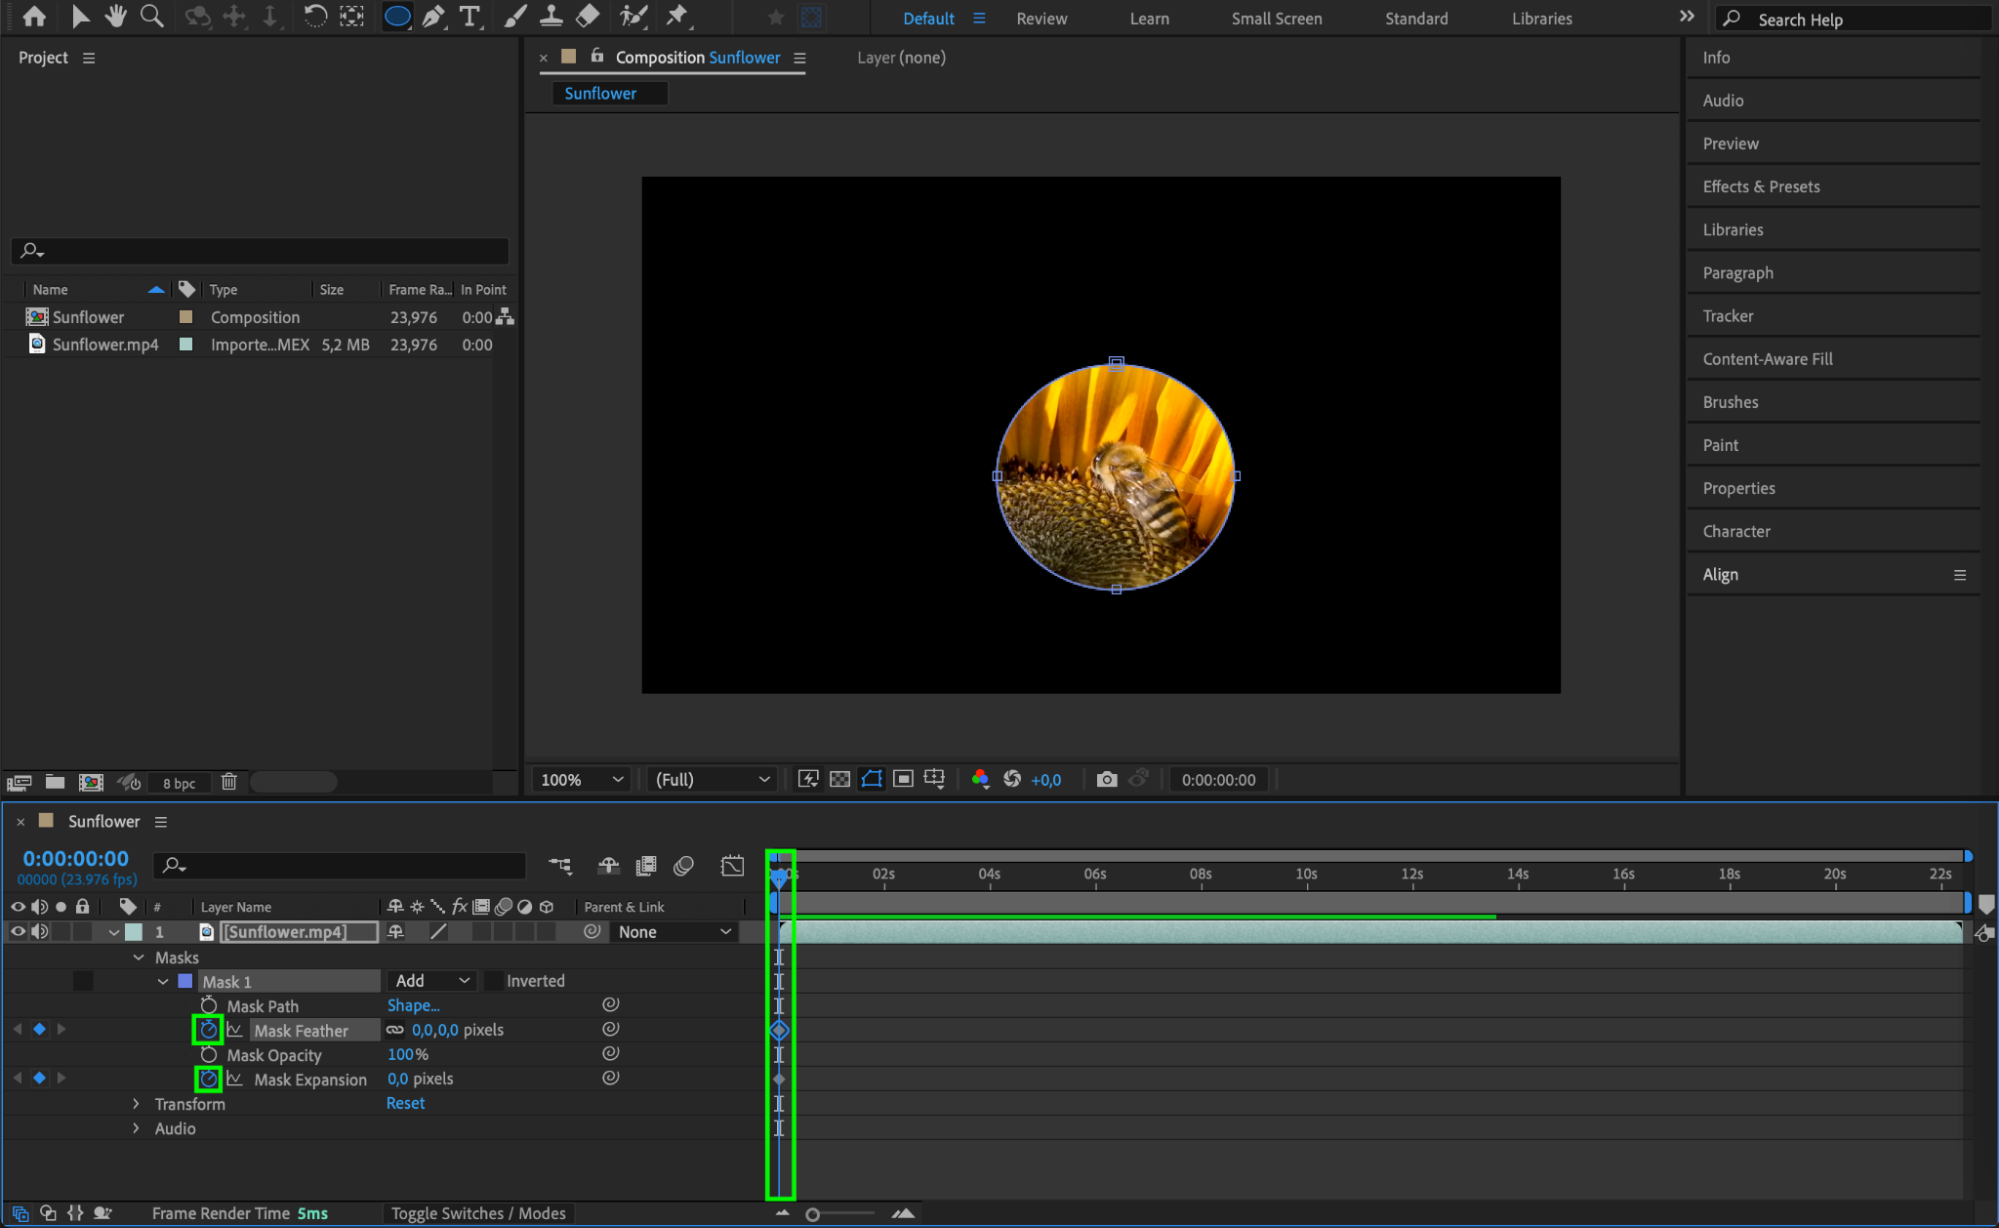Open the mask mode Add dropdown
Viewport: 1999px width, 1228px height.
[431, 981]
